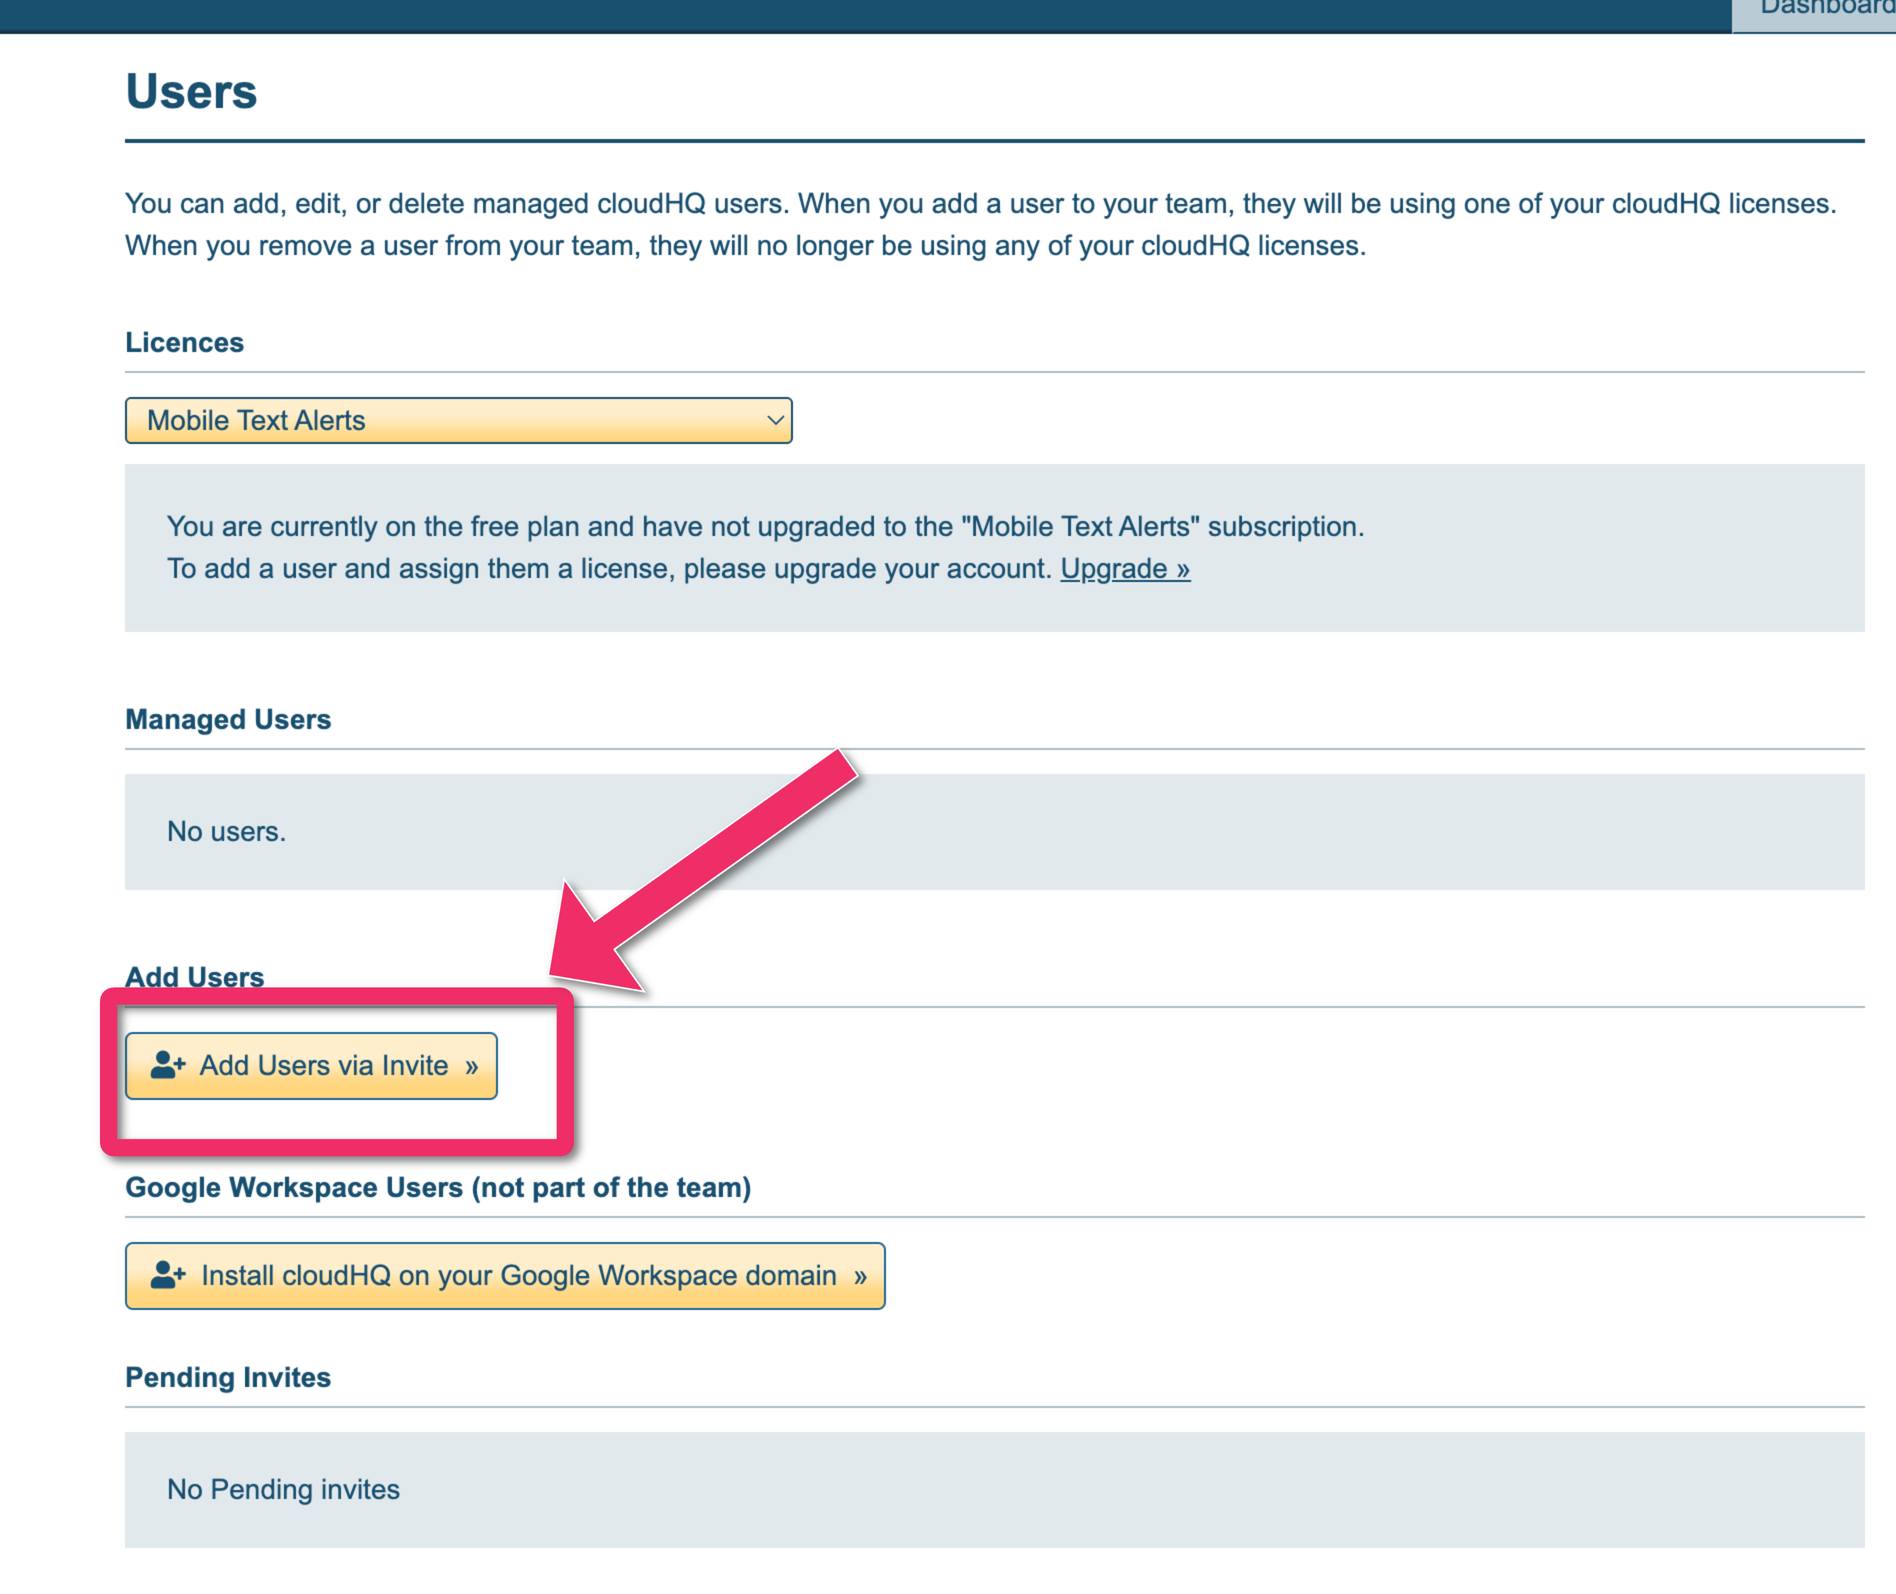
Task: Click the Google Workspace Users heading
Action: [438, 1187]
